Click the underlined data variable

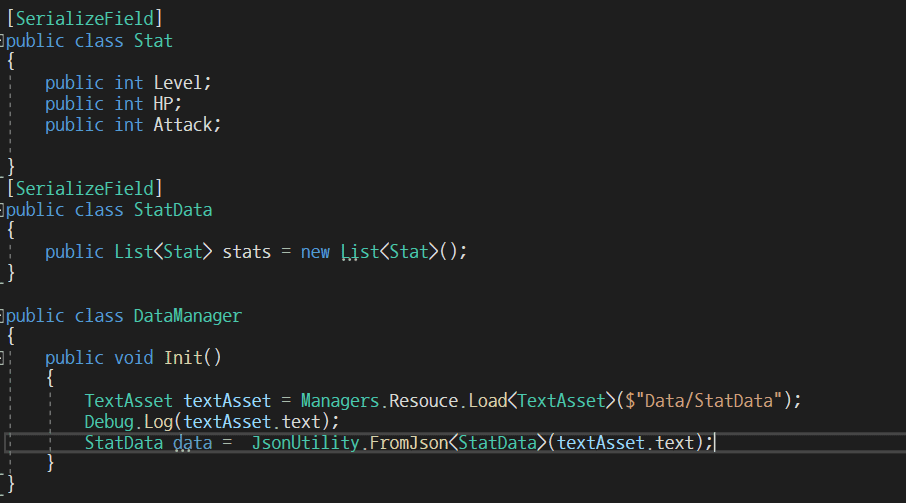(192, 442)
